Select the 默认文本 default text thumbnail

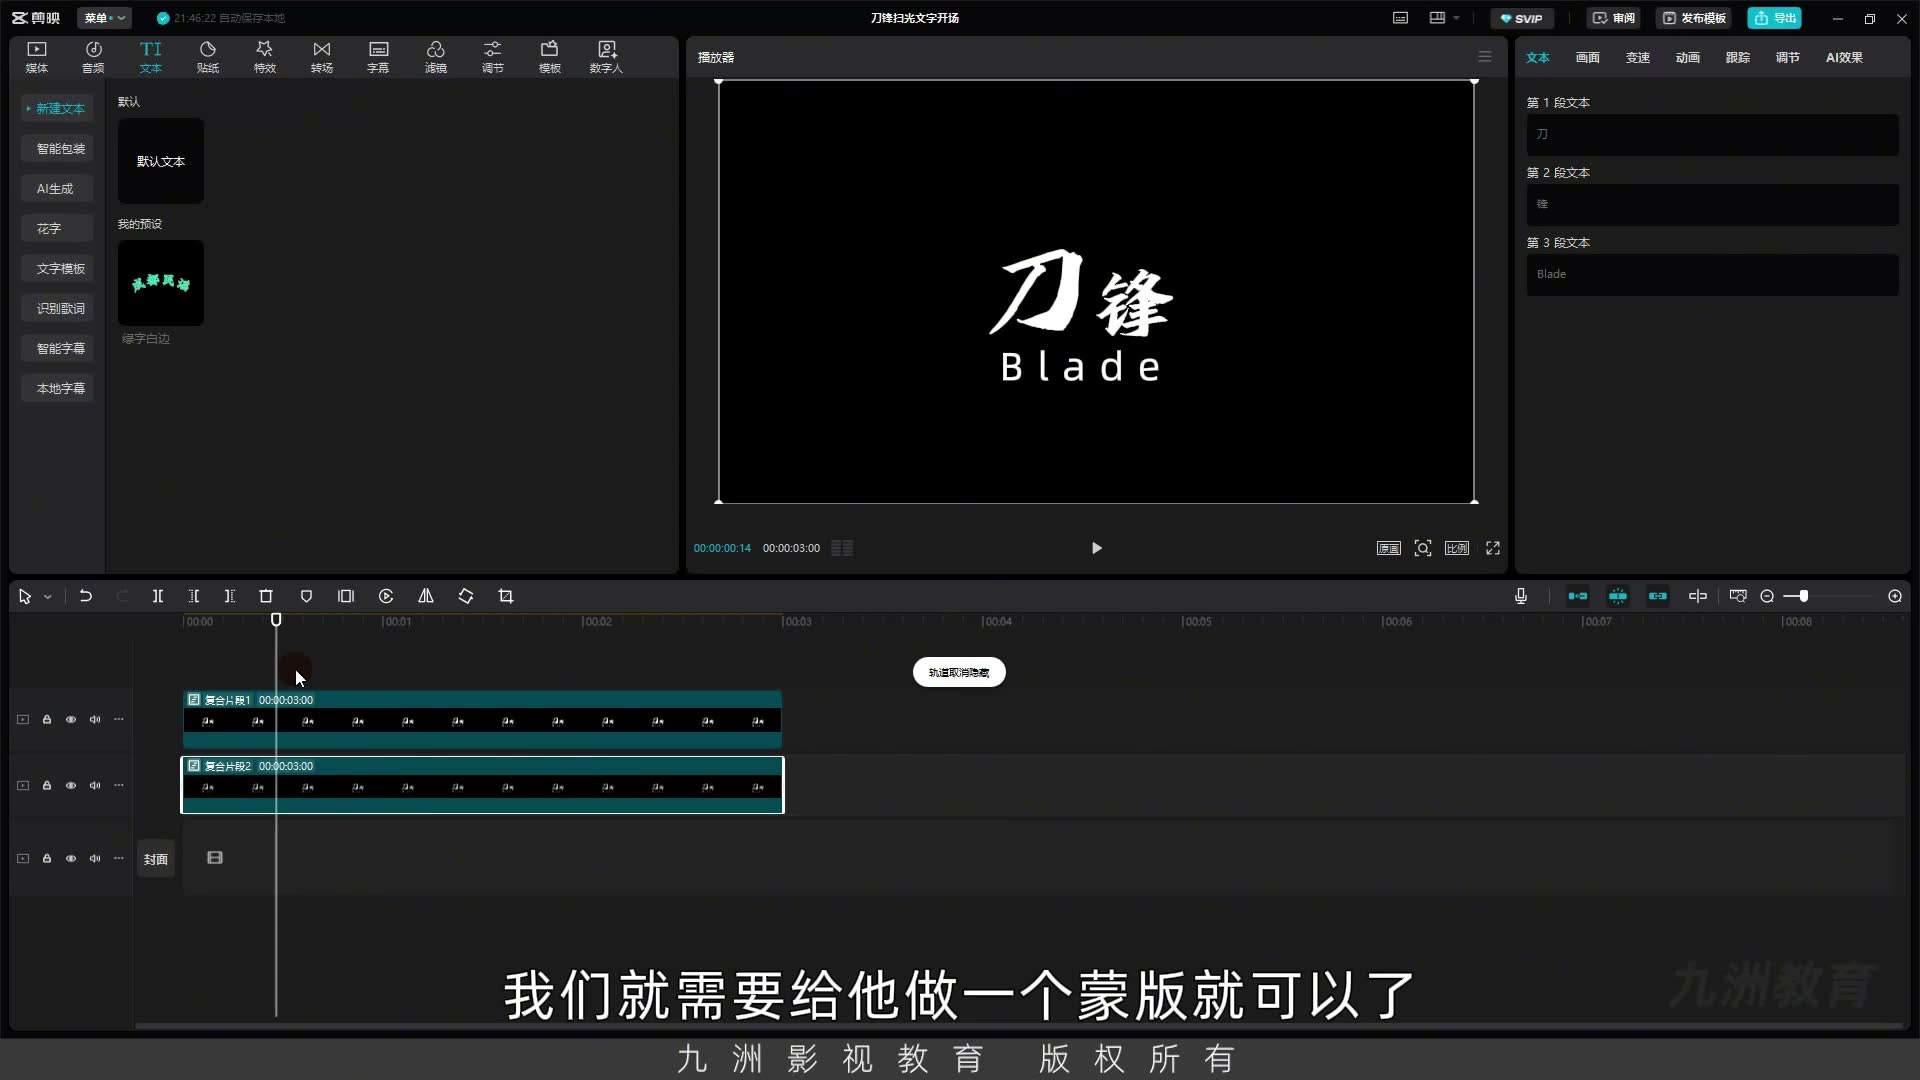click(x=161, y=161)
